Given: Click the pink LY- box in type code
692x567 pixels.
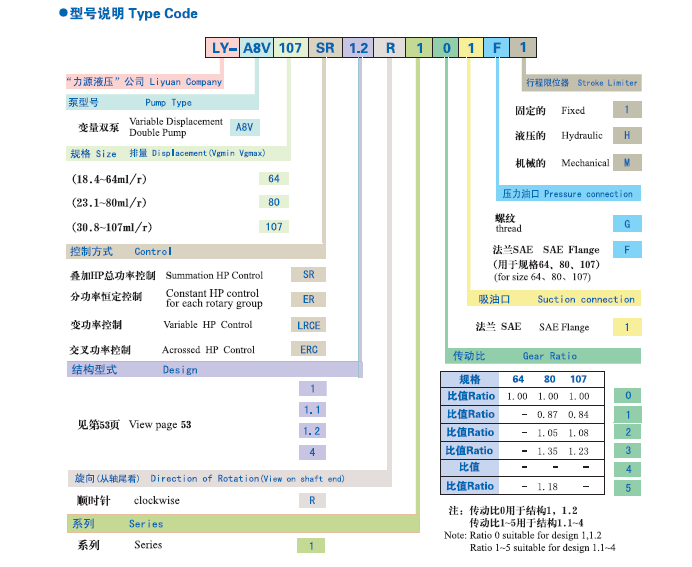Looking at the screenshot, I should click(223, 48).
